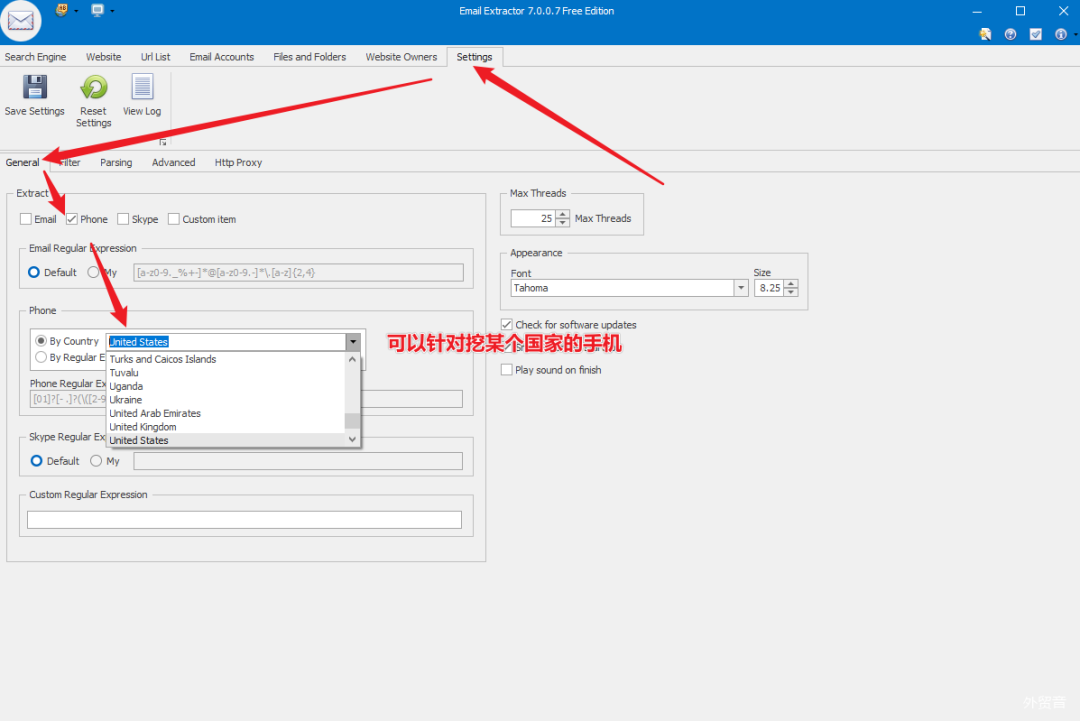This screenshot has height=721, width=1080.
Task: Enable Play sound on finish
Action: pyautogui.click(x=507, y=370)
